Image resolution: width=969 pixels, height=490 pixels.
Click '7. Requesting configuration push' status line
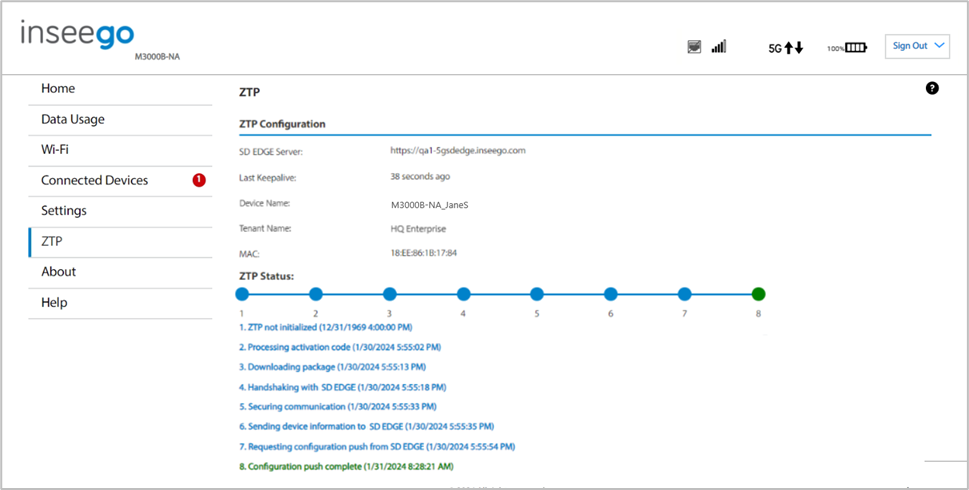pos(377,447)
